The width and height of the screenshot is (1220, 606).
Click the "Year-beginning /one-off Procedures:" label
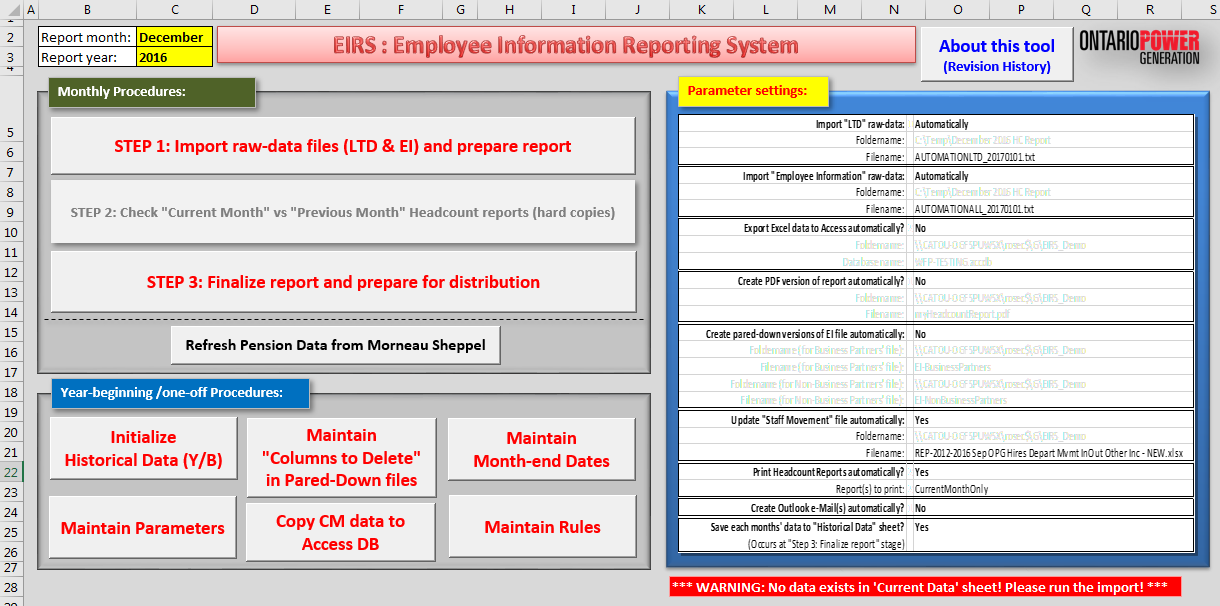(179, 393)
